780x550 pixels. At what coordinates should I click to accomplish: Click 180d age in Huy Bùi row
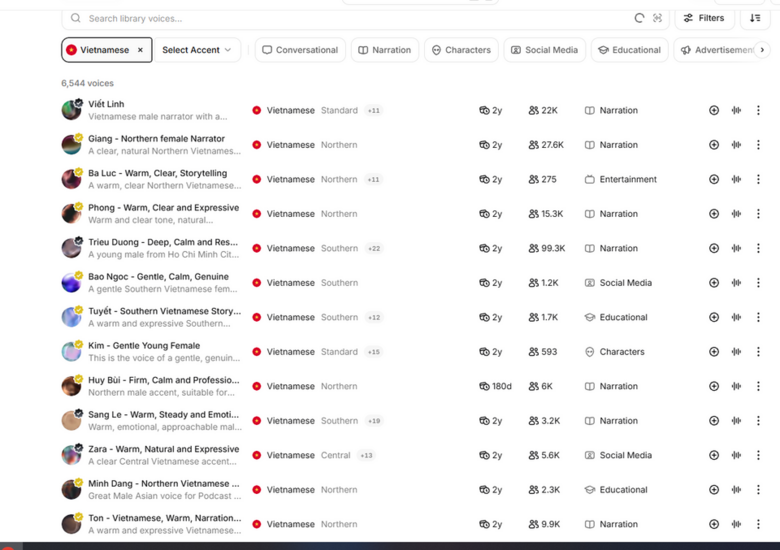point(495,386)
